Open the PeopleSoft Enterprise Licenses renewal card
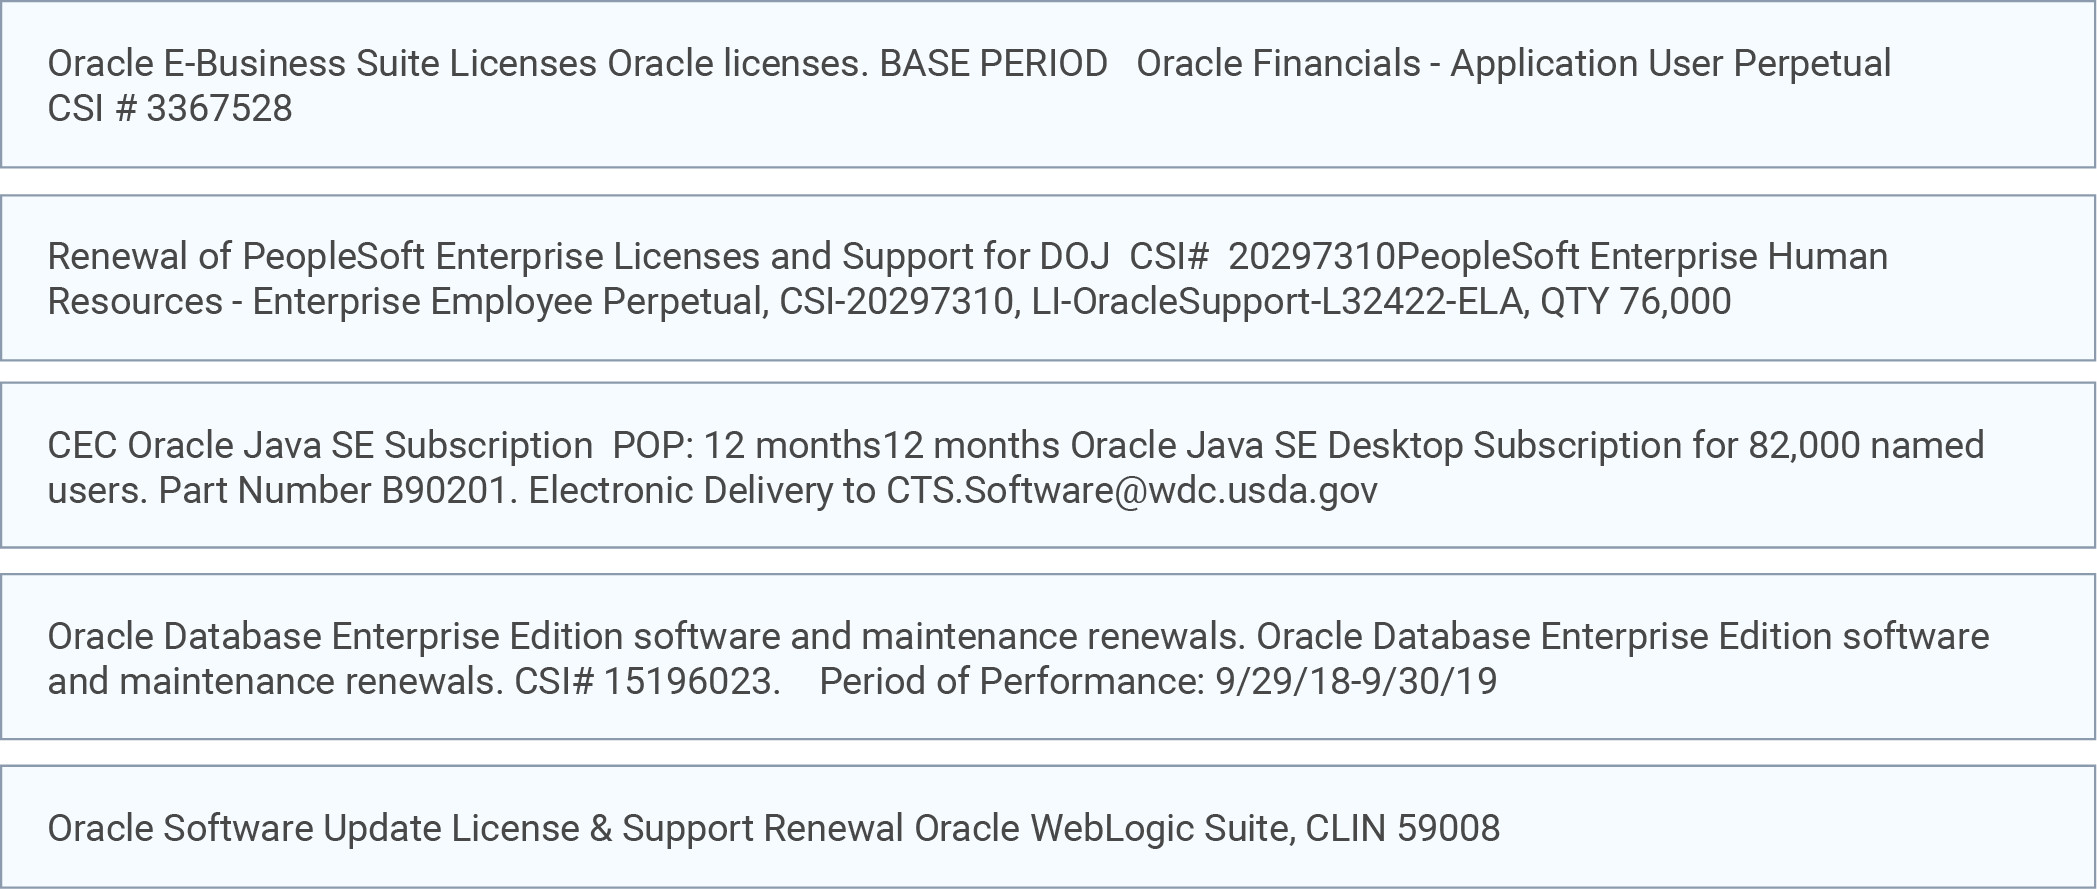Viewport: 2097px width, 889px height. 1048,278
